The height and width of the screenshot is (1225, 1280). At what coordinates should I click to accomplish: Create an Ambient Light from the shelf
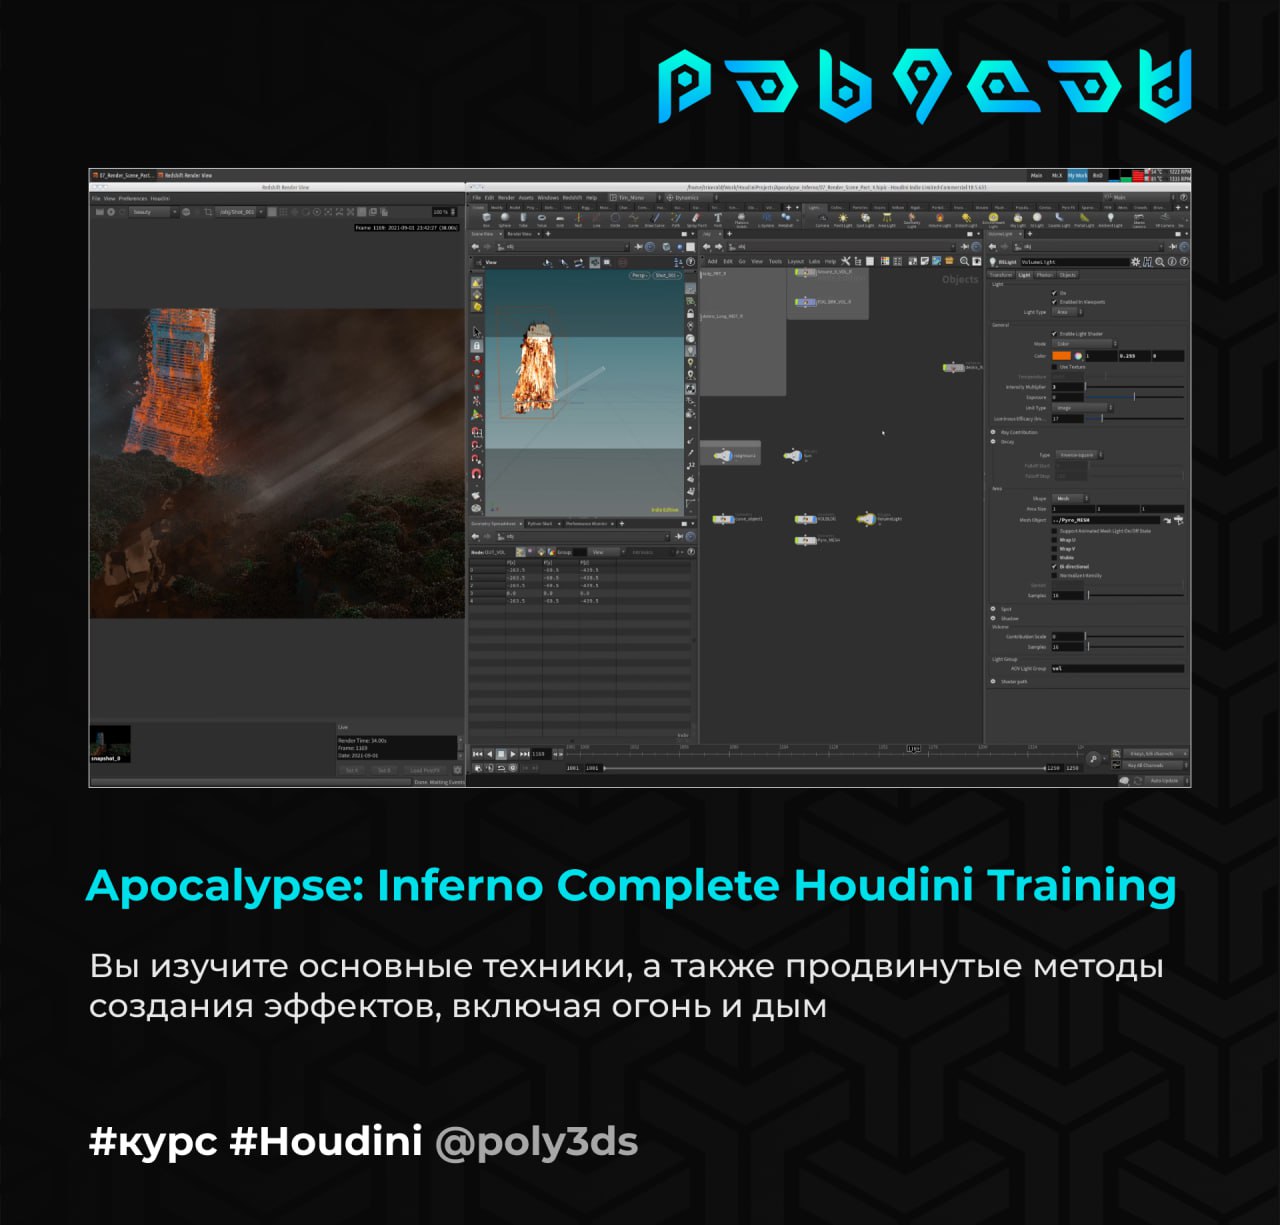1110,220
